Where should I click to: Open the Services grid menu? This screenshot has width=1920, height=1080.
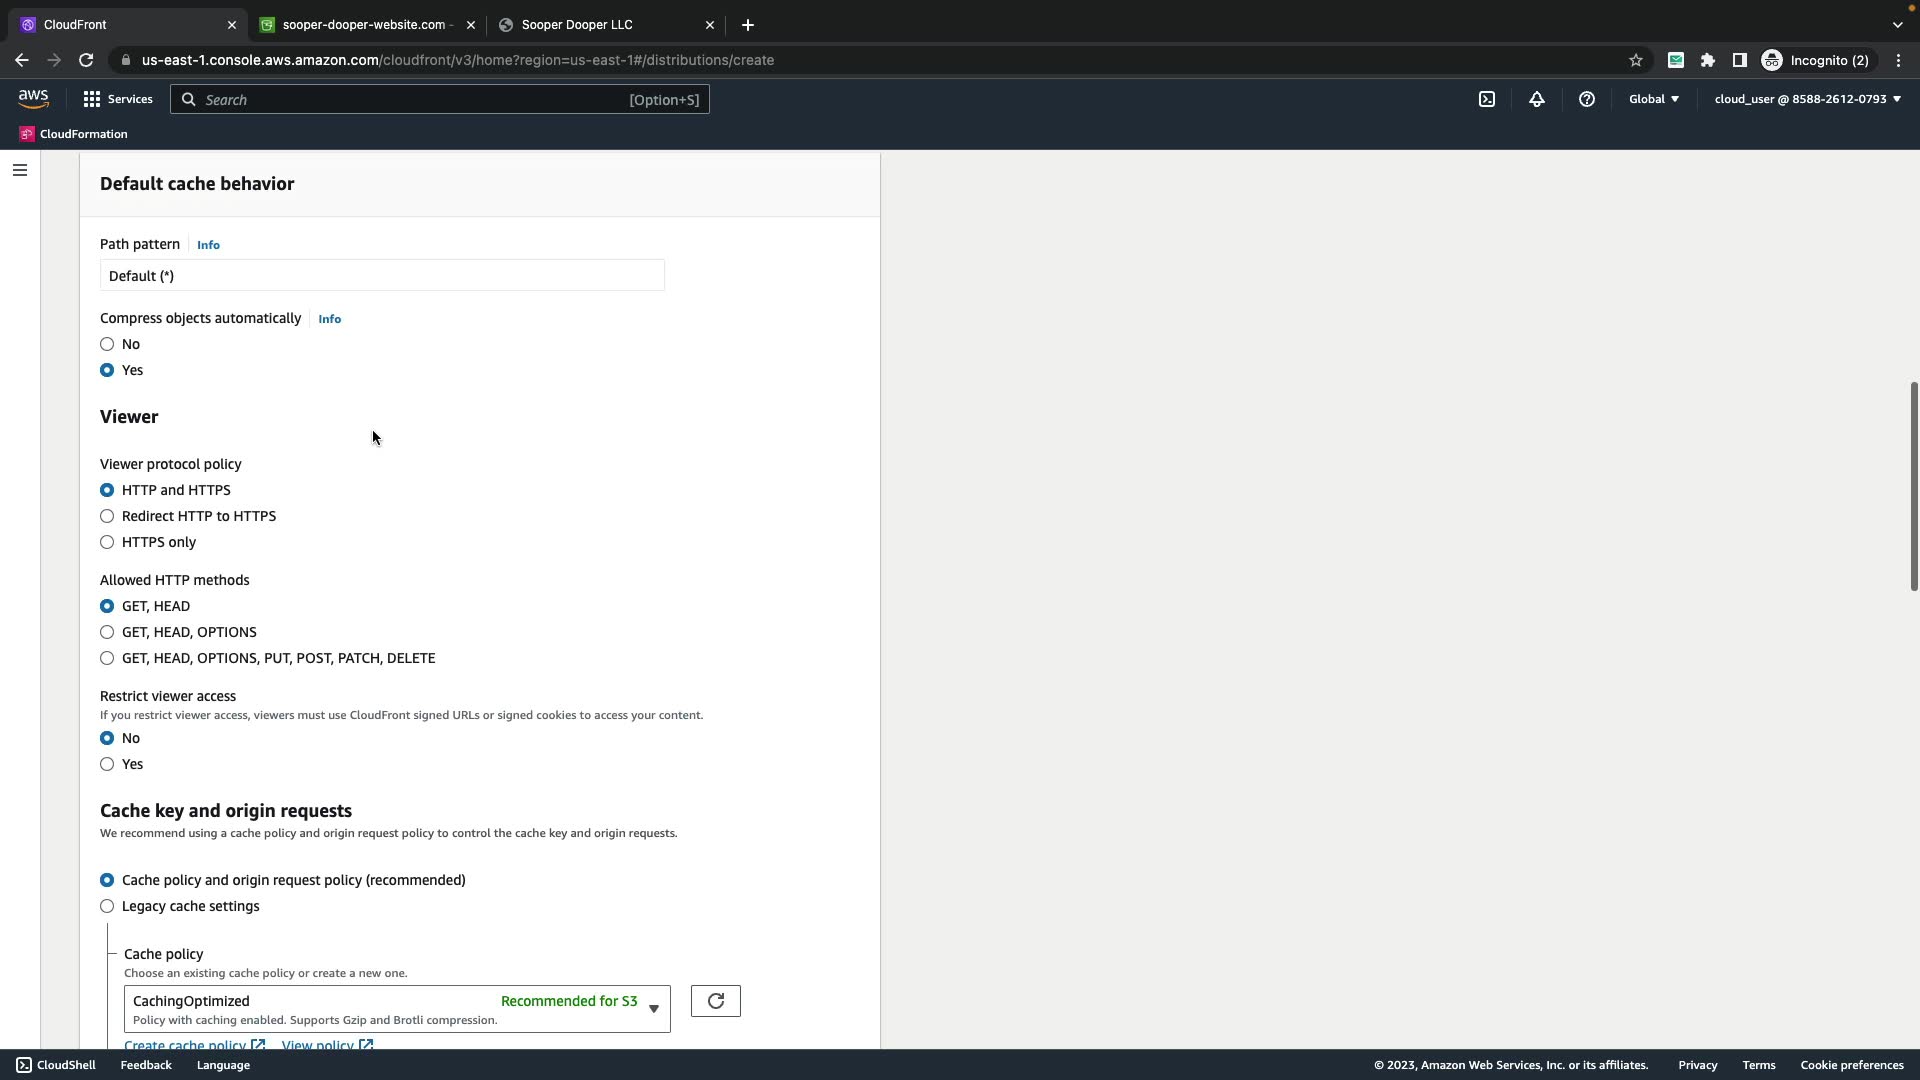click(118, 99)
